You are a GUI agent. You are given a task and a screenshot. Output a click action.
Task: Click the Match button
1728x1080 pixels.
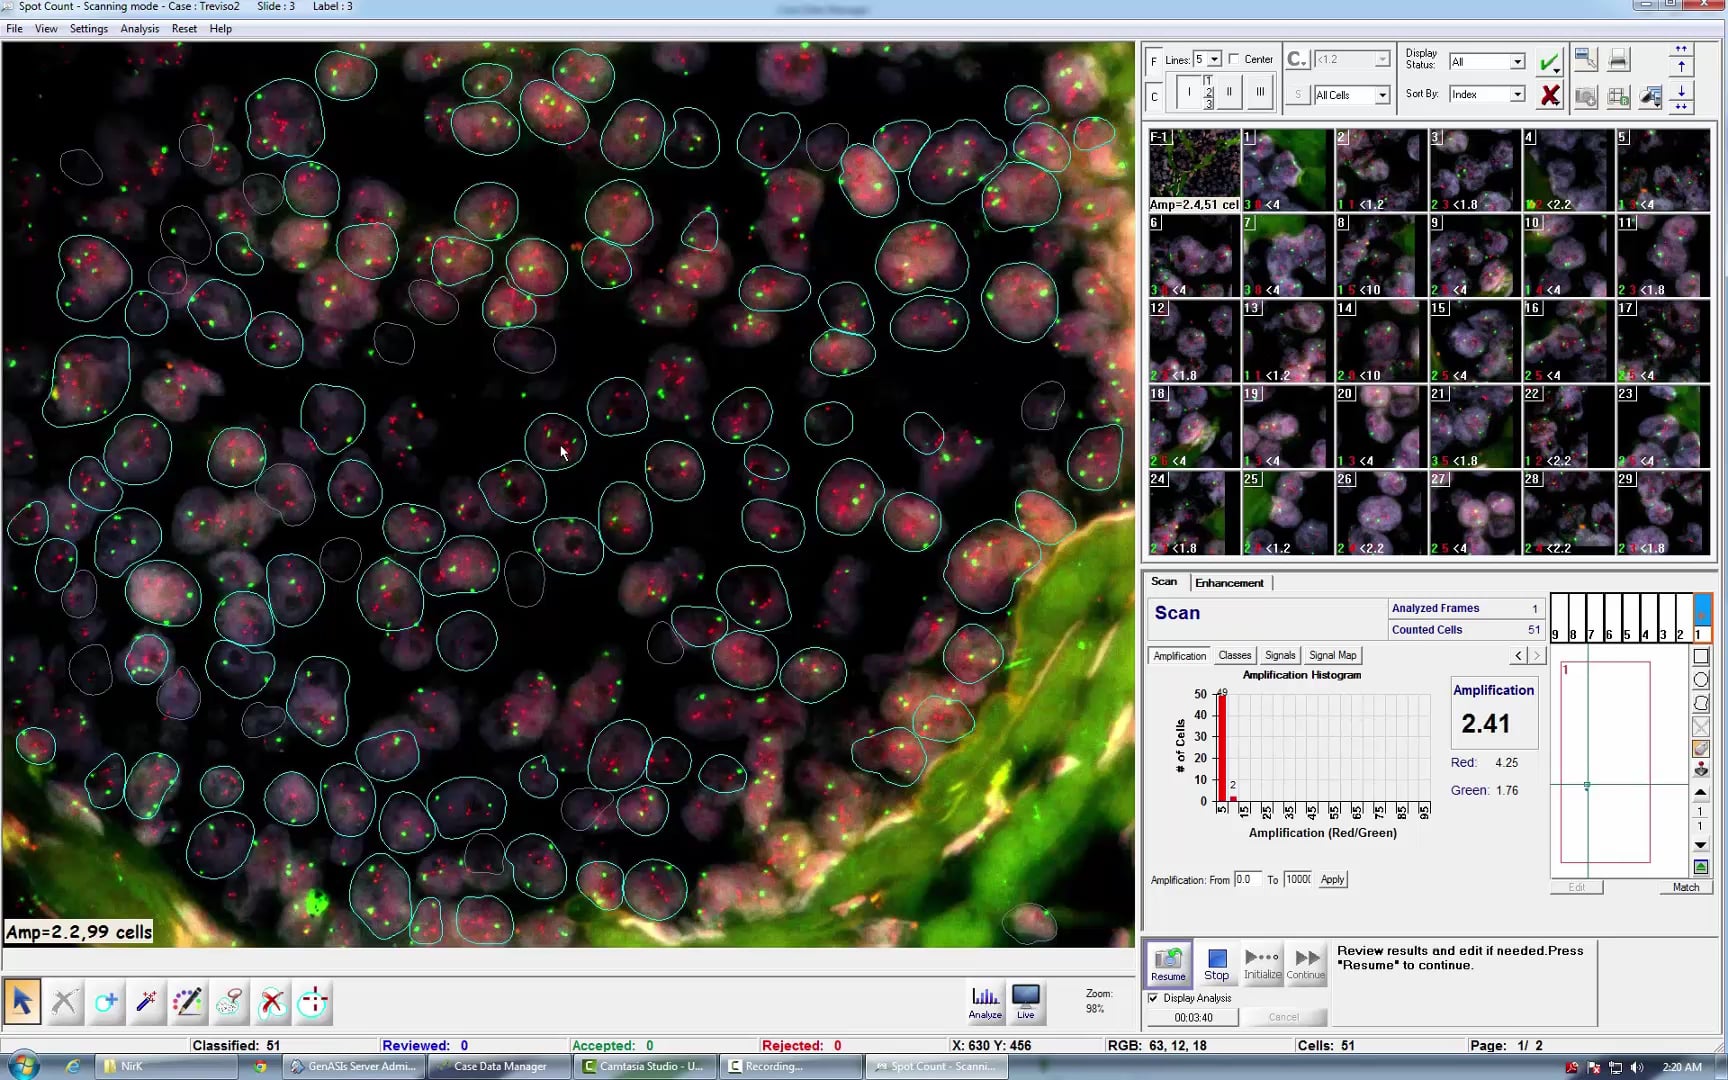1685,888
